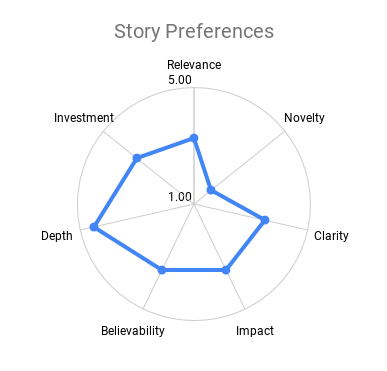Click the blue line between Depth and Investment
Image resolution: width=387 pixels, height=371 pixels.
115,193
